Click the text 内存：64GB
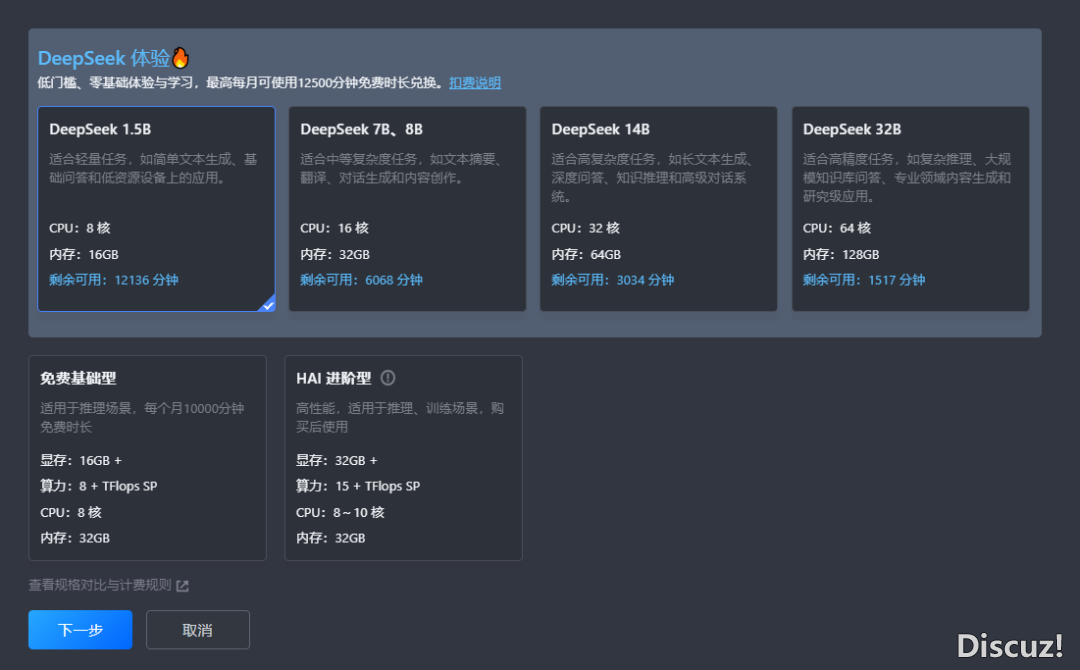Screen dimensions: 1080x670 [x=586, y=254]
